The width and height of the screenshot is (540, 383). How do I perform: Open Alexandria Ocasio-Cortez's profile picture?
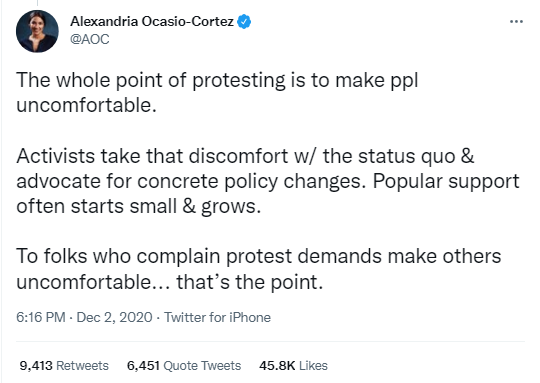(37, 31)
